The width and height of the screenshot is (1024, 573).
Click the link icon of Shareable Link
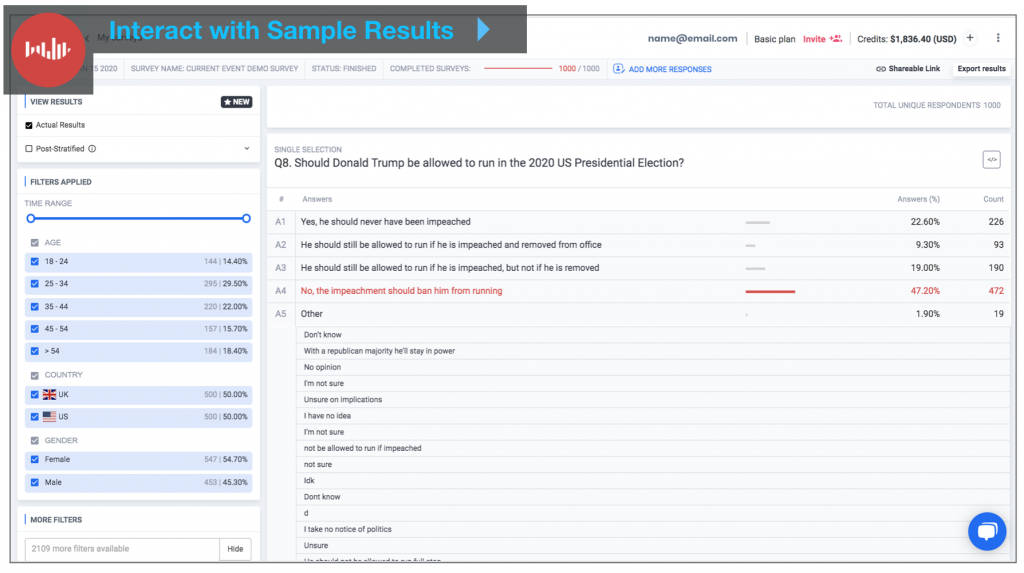(x=880, y=69)
